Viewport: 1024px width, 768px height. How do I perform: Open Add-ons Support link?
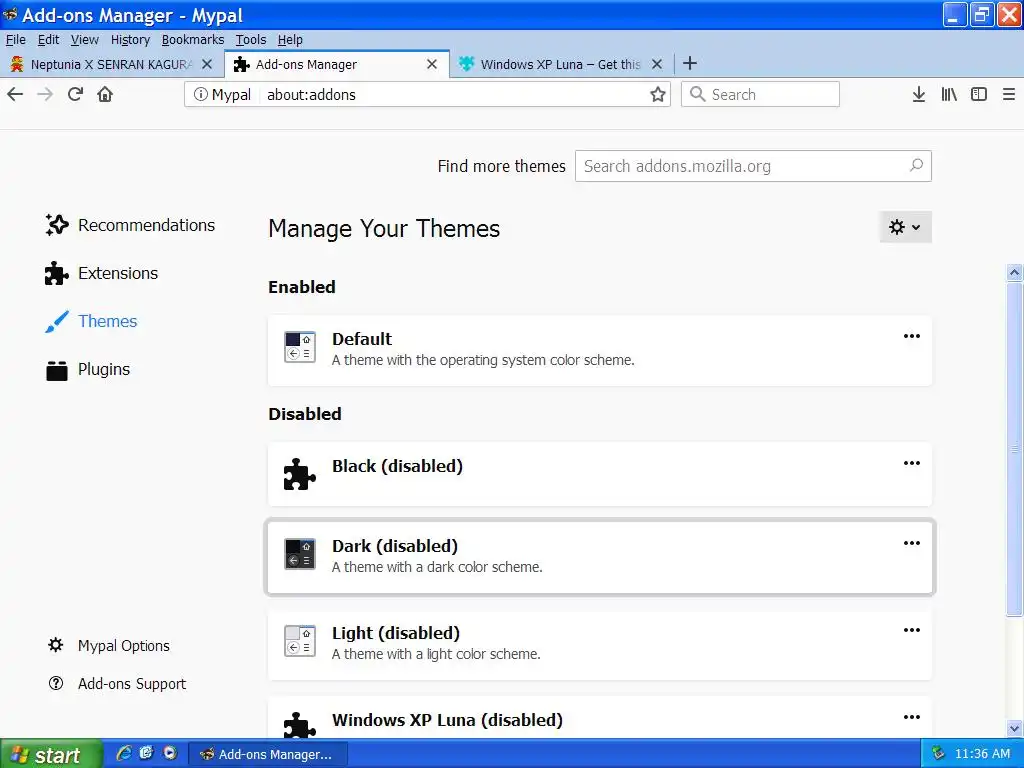pyautogui.click(x=117, y=684)
